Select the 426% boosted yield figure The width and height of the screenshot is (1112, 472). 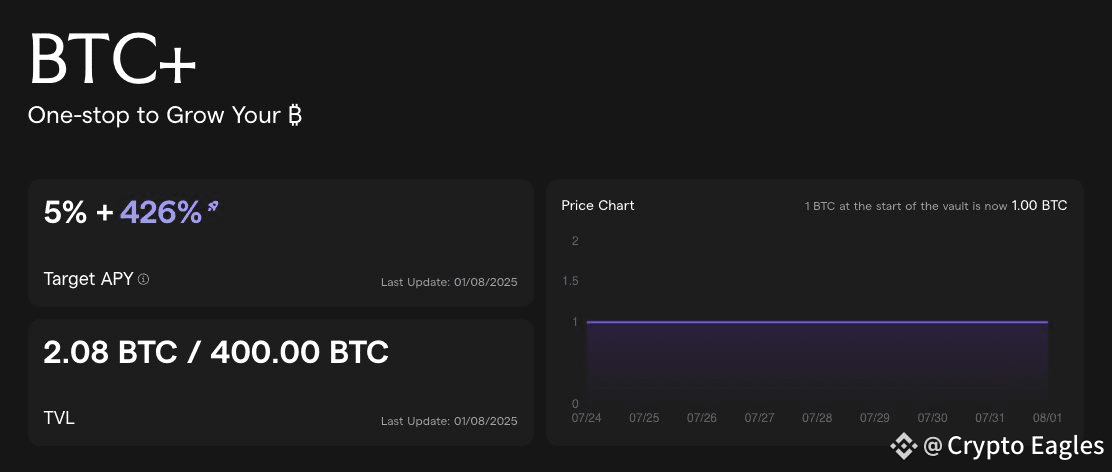point(161,212)
